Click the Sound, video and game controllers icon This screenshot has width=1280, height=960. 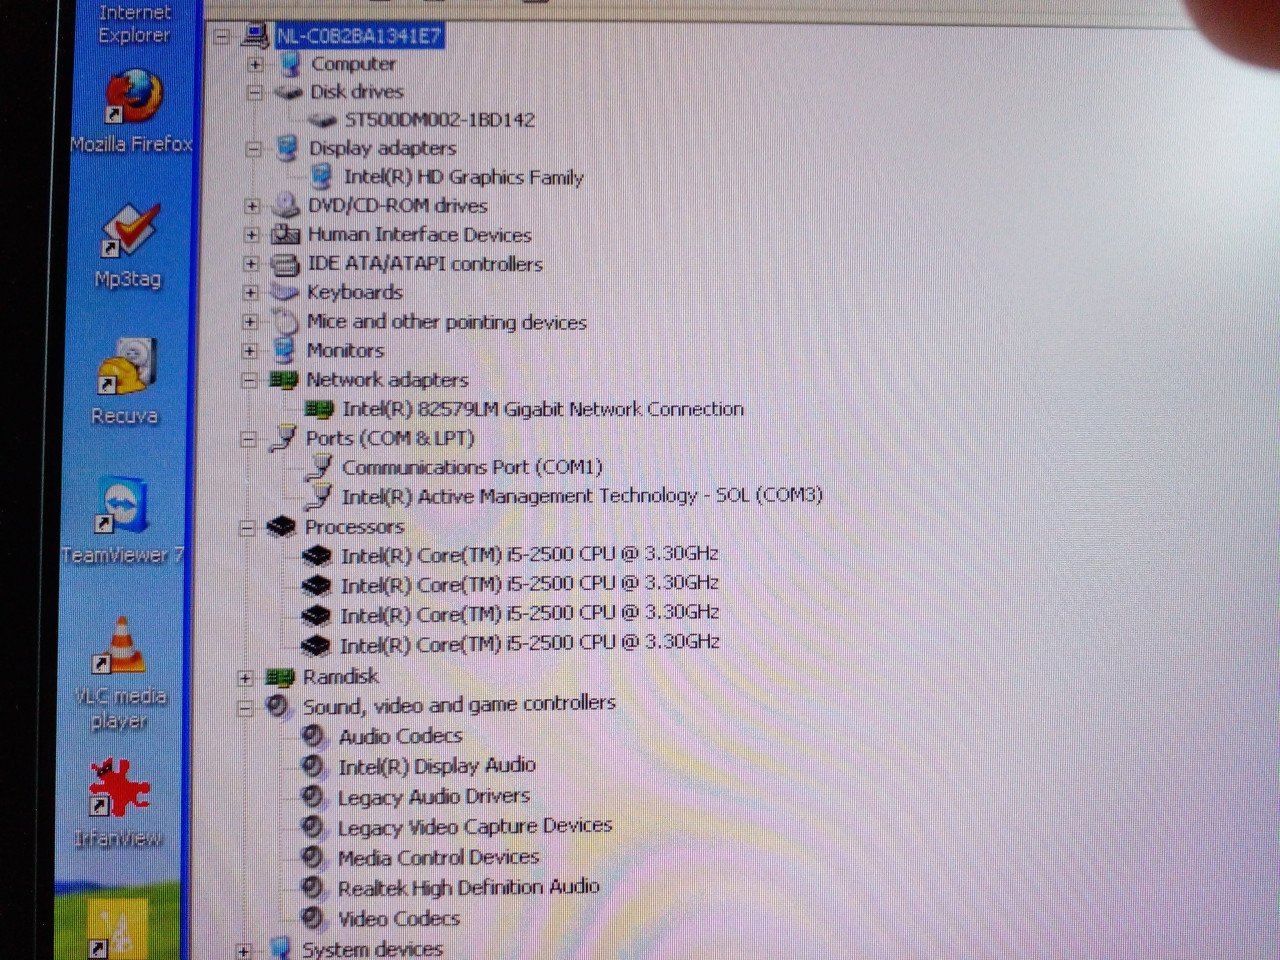pyautogui.click(x=278, y=706)
